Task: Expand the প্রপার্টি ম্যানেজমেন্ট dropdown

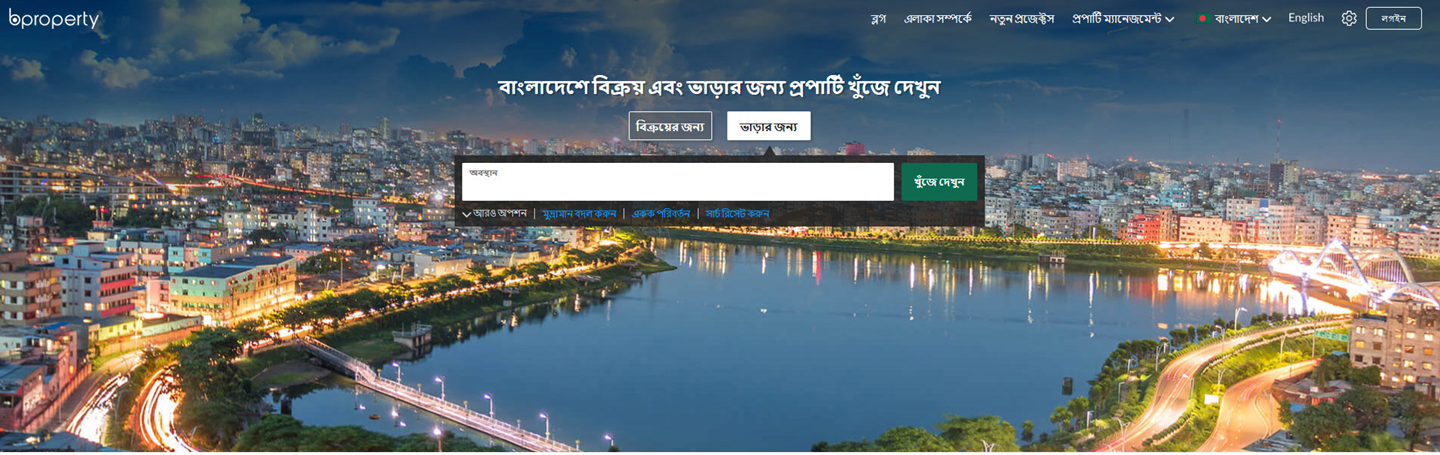Action: pyautogui.click(x=1123, y=18)
